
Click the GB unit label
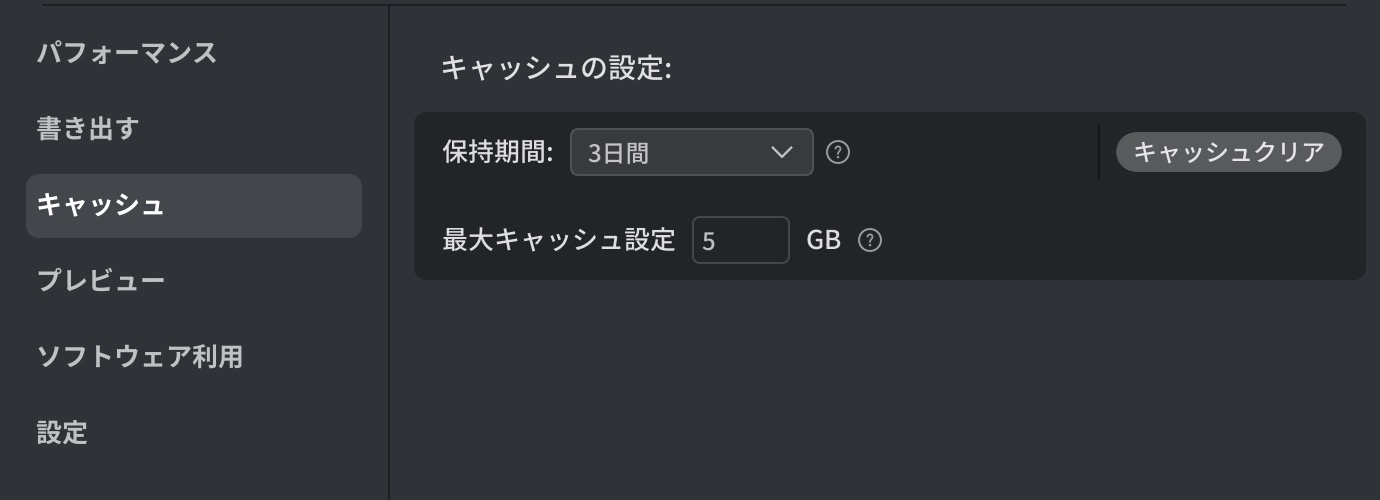click(x=824, y=241)
